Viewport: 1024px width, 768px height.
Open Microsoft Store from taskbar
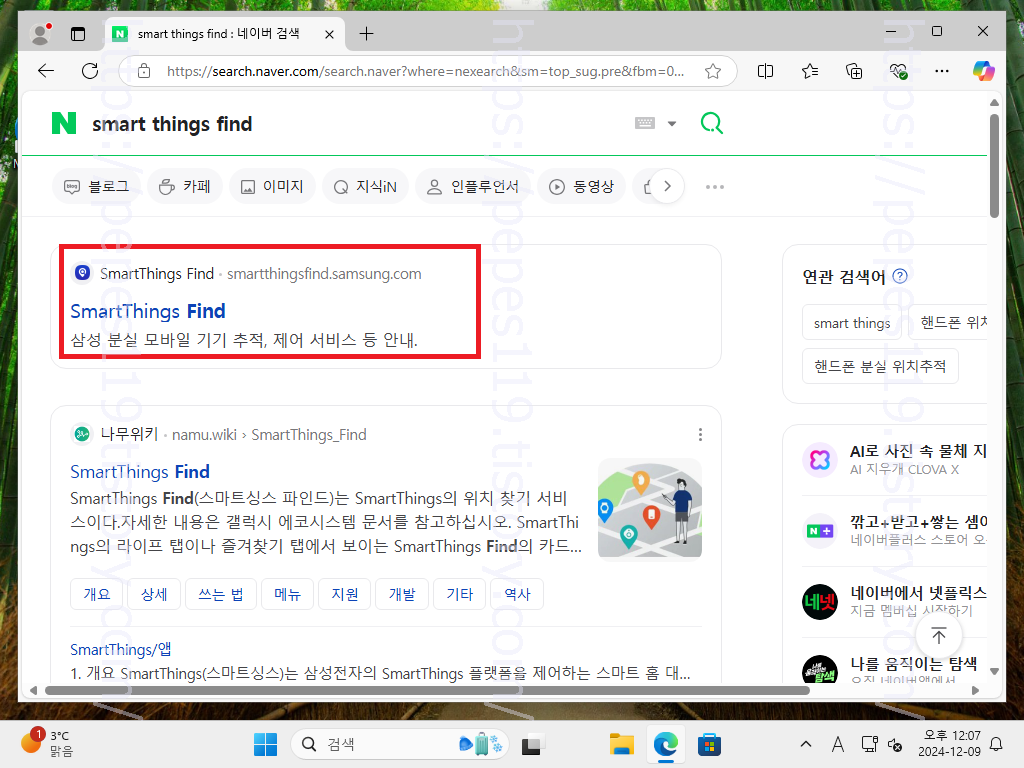pos(709,744)
